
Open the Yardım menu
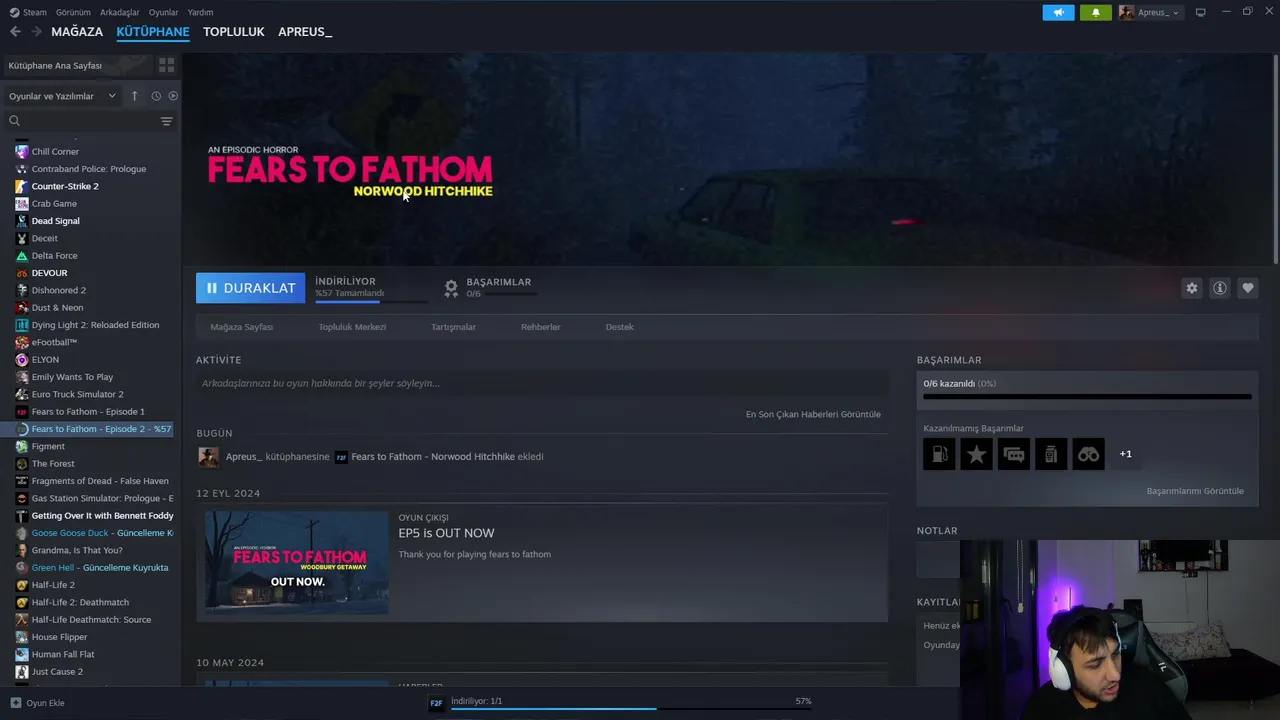pos(200,12)
